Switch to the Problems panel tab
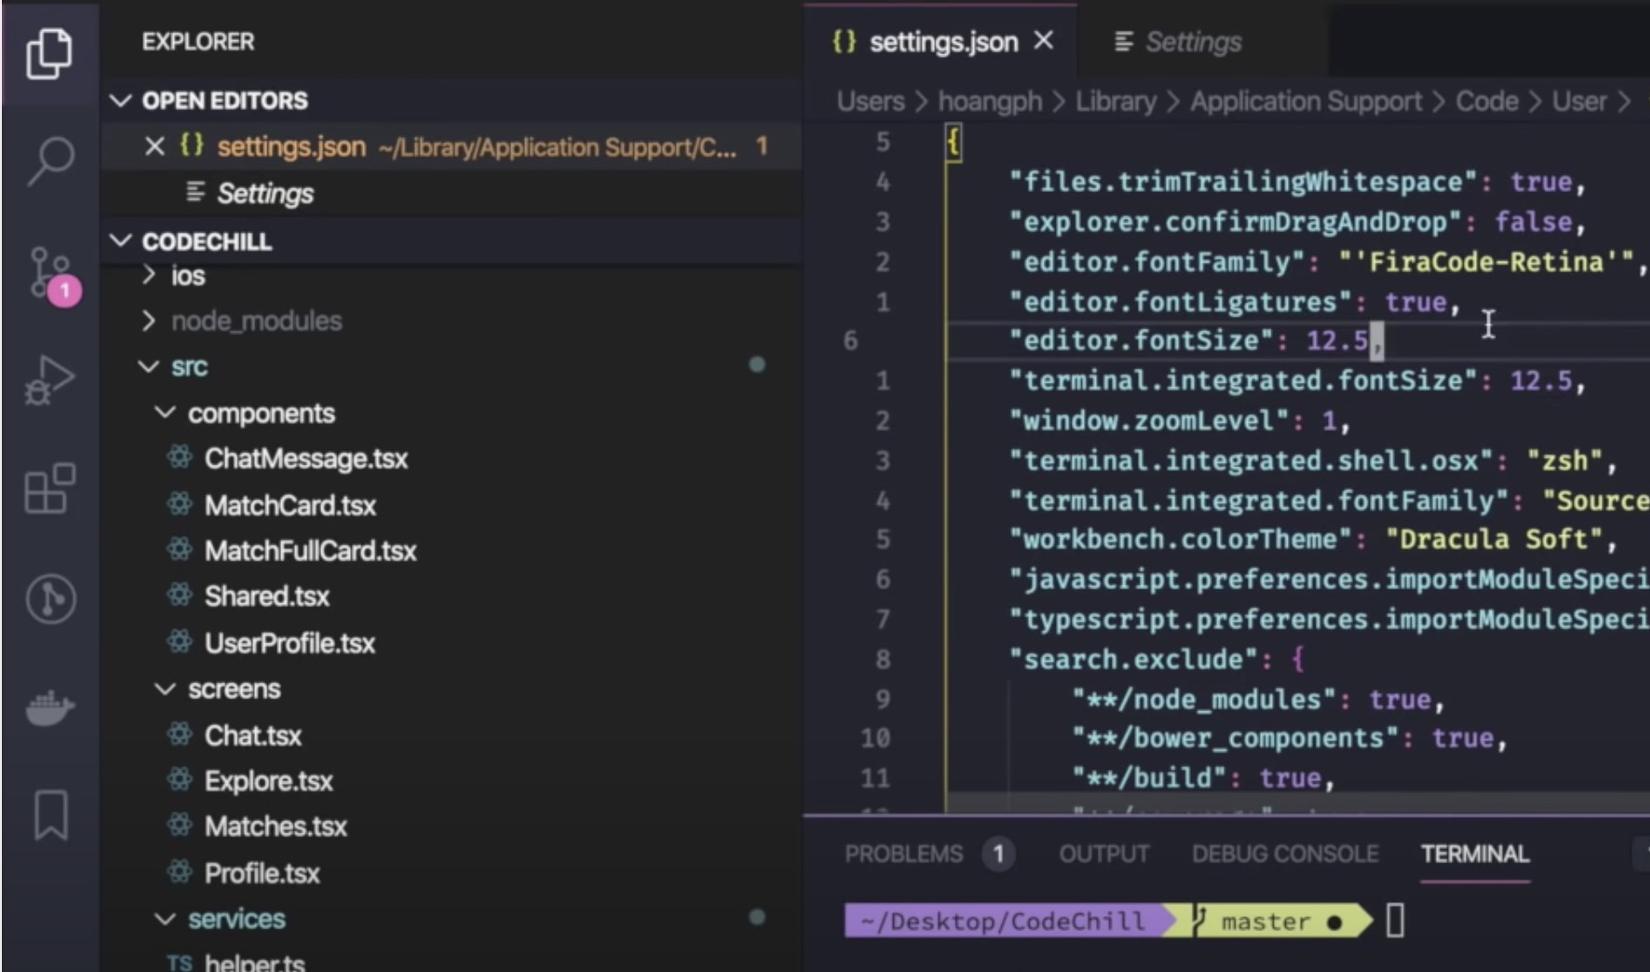Screen dimensions: 1650x972 903,854
